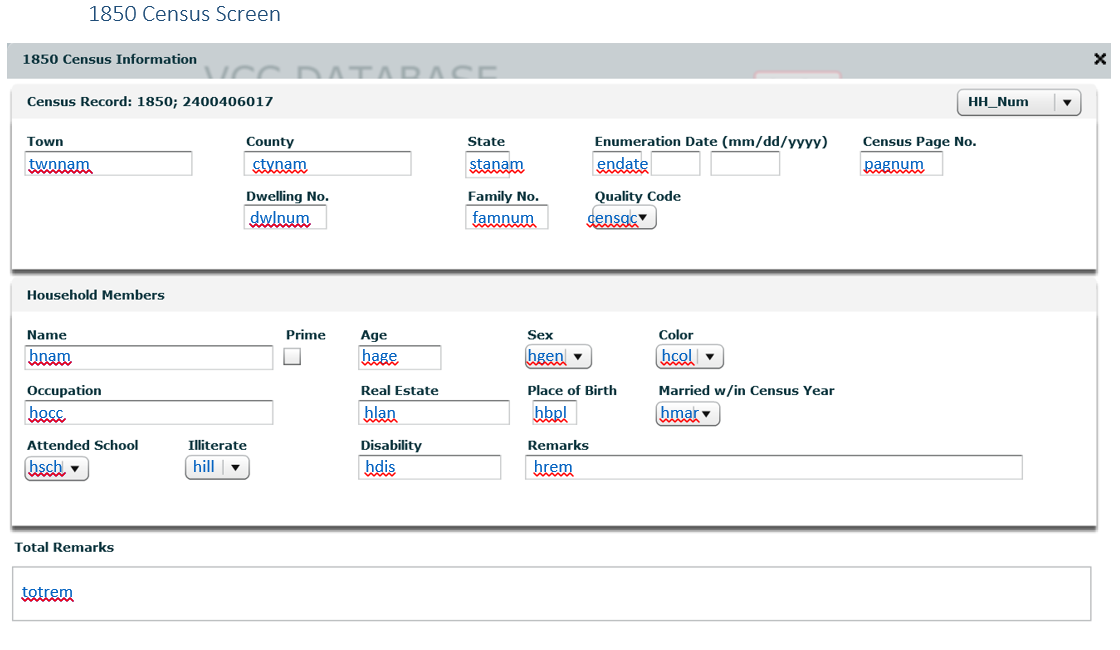Click the Town input field
This screenshot has height=650, width=1120.
click(x=108, y=164)
